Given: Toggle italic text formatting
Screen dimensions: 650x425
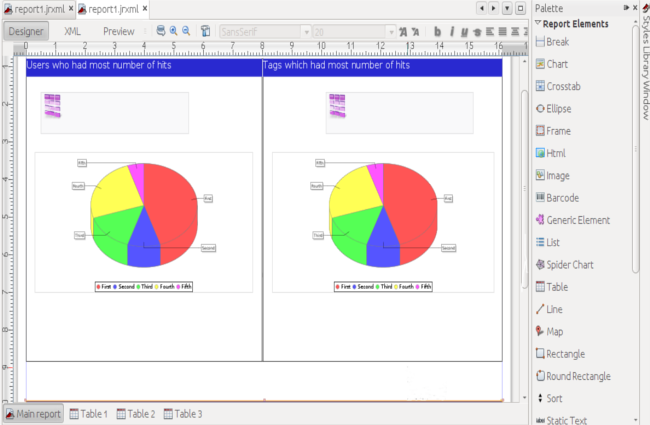Looking at the screenshot, I should [x=451, y=31].
